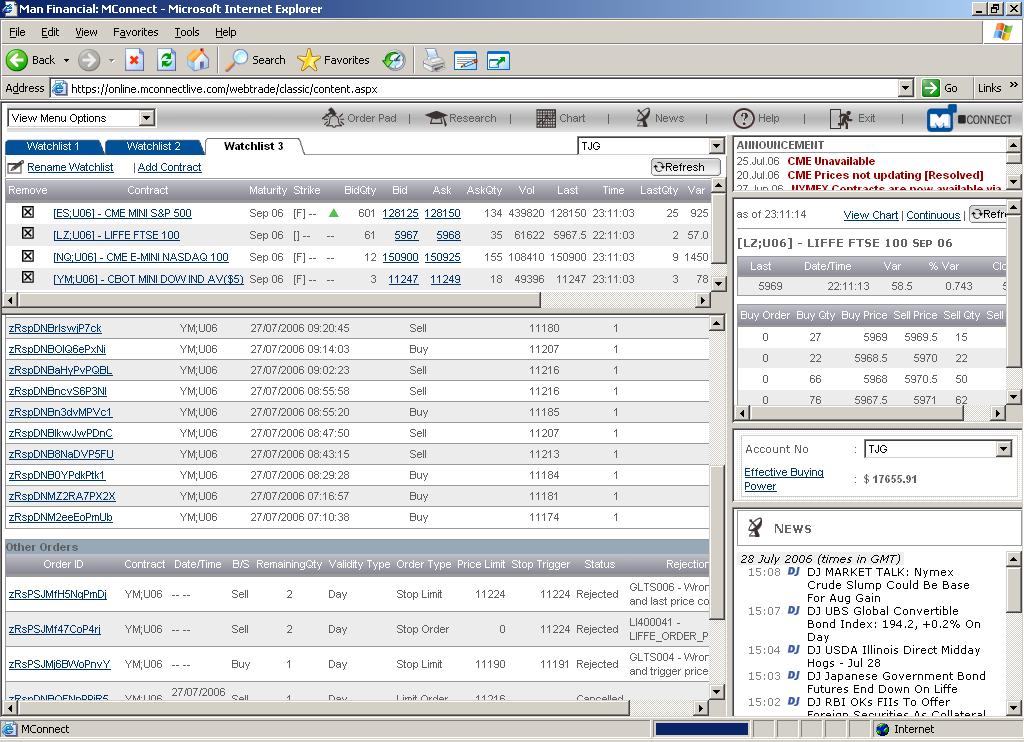
Task: Open the Edit menu
Action: click(50, 32)
